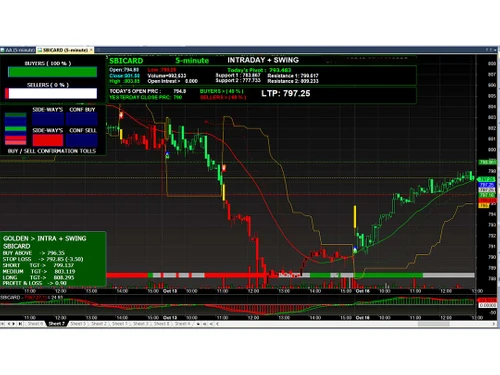Switch to Sheet 5 tab

pyautogui.click(x=78, y=324)
